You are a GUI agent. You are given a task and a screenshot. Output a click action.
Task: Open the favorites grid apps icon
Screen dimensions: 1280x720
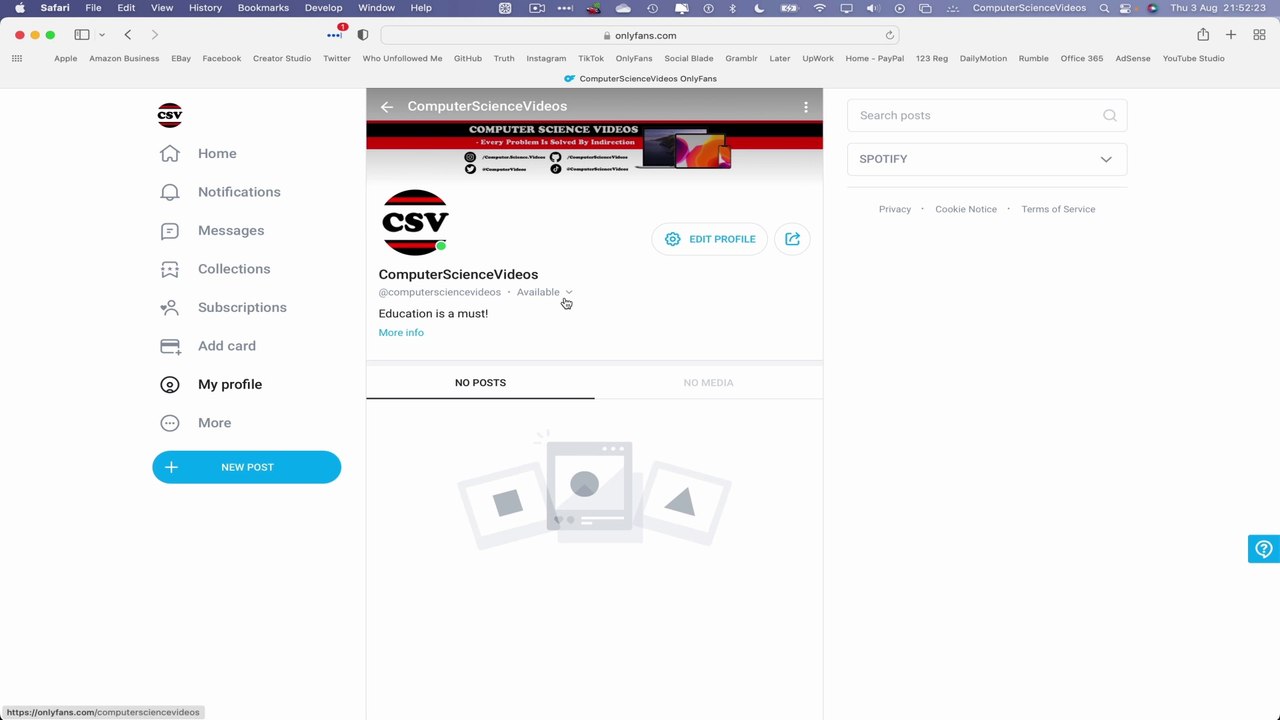pos(17,58)
